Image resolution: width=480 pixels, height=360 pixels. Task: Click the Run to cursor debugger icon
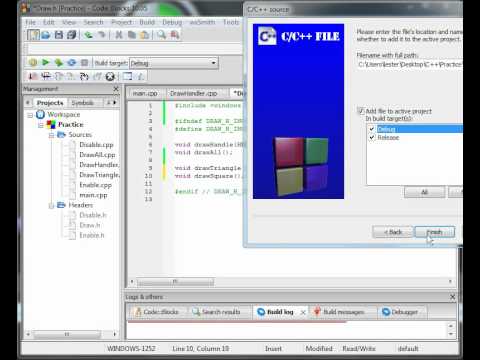coord(46,77)
